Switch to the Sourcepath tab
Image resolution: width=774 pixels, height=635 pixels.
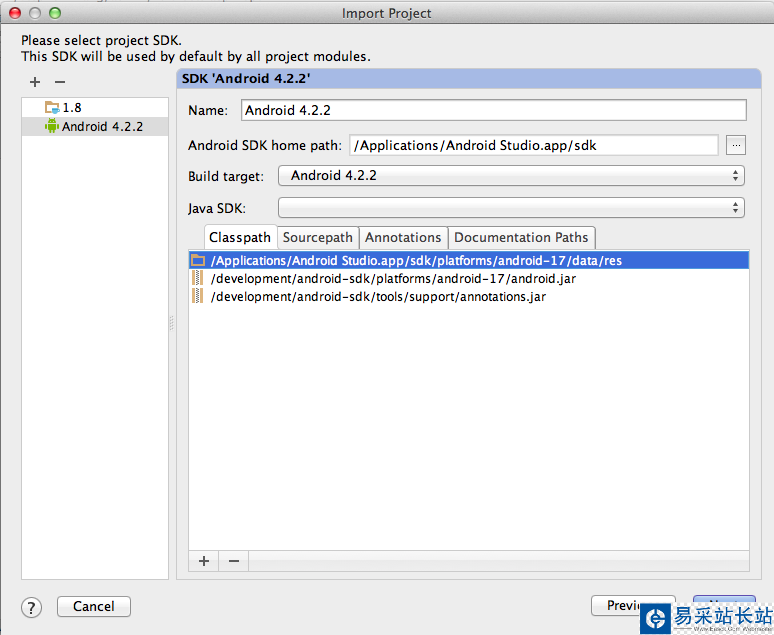[317, 238]
